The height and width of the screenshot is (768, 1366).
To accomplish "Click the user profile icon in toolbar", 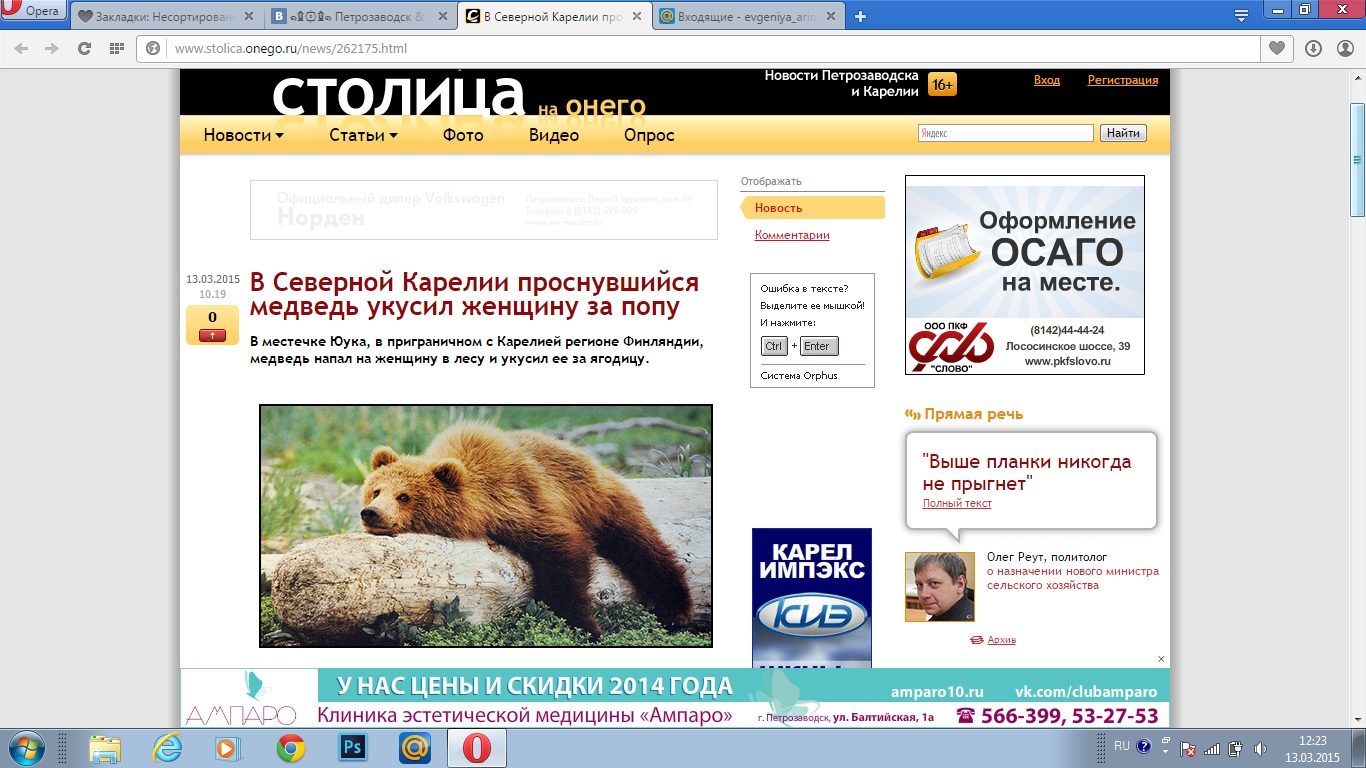I will point(1343,48).
